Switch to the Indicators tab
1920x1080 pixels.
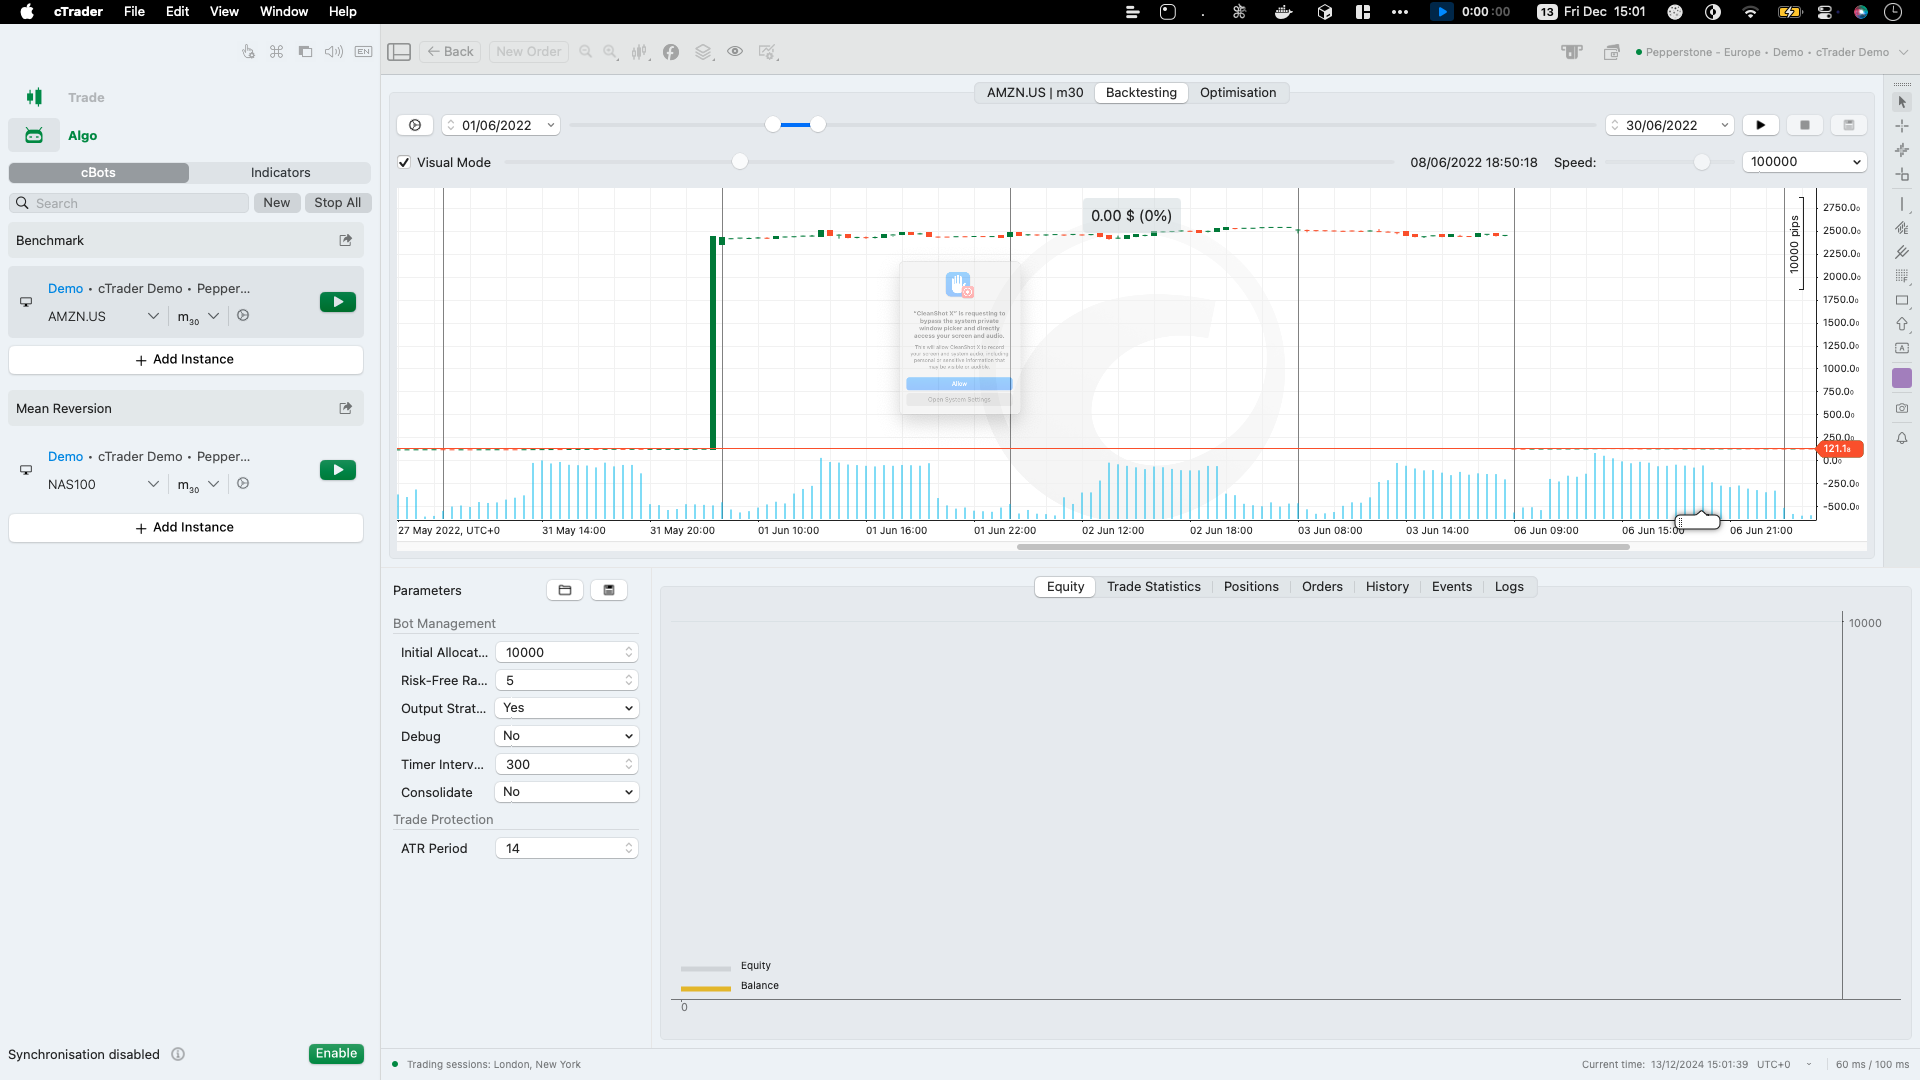coord(280,173)
